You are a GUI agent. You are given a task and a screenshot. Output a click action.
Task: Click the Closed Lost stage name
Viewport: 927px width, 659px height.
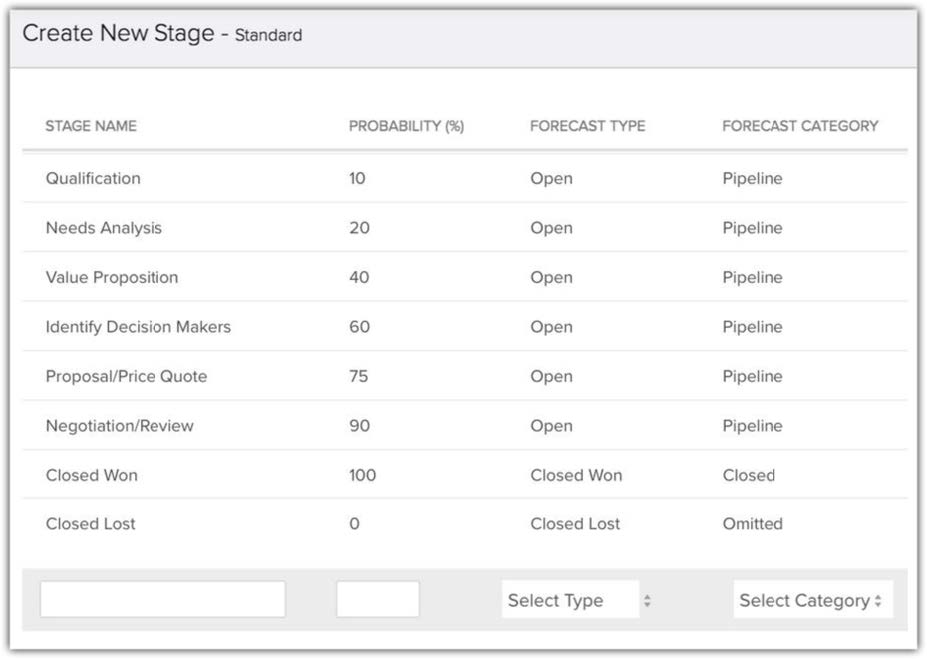(90, 524)
